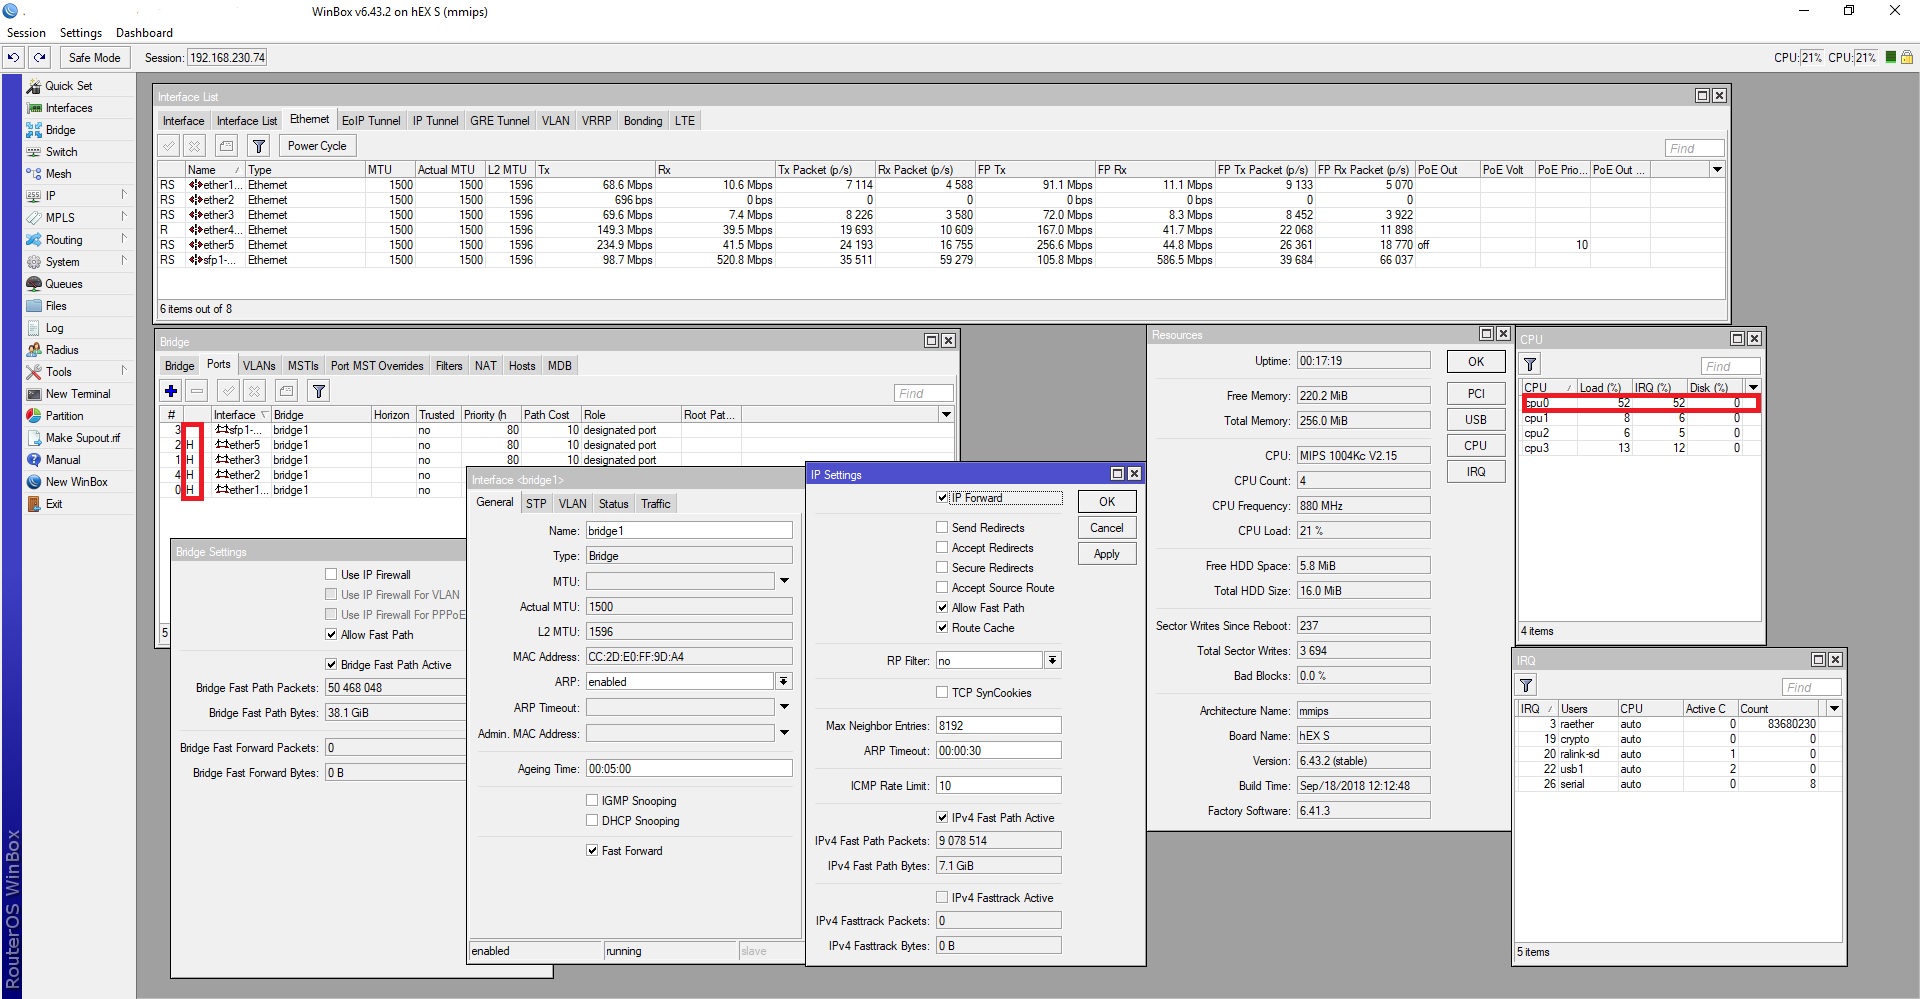Check Use IP Firewall in Bridge Settings
The image size is (1920, 999).
click(331, 574)
